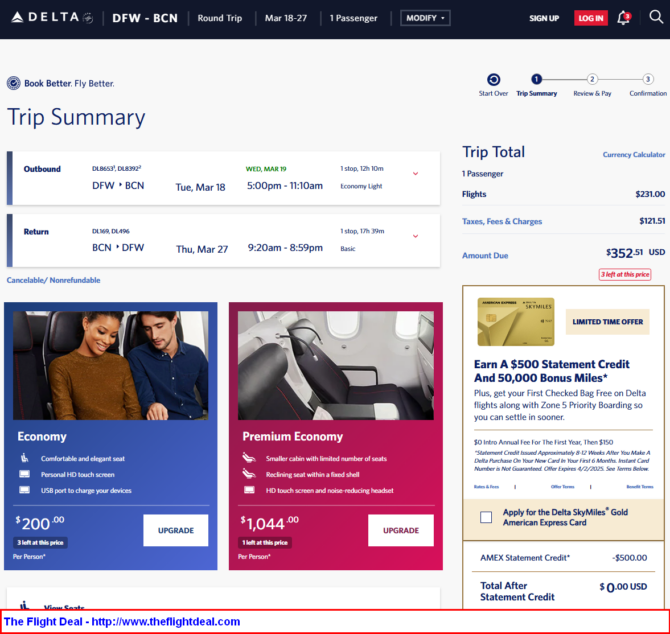Expand the Return flight details chevron
The width and height of the screenshot is (670, 634).
point(415,236)
